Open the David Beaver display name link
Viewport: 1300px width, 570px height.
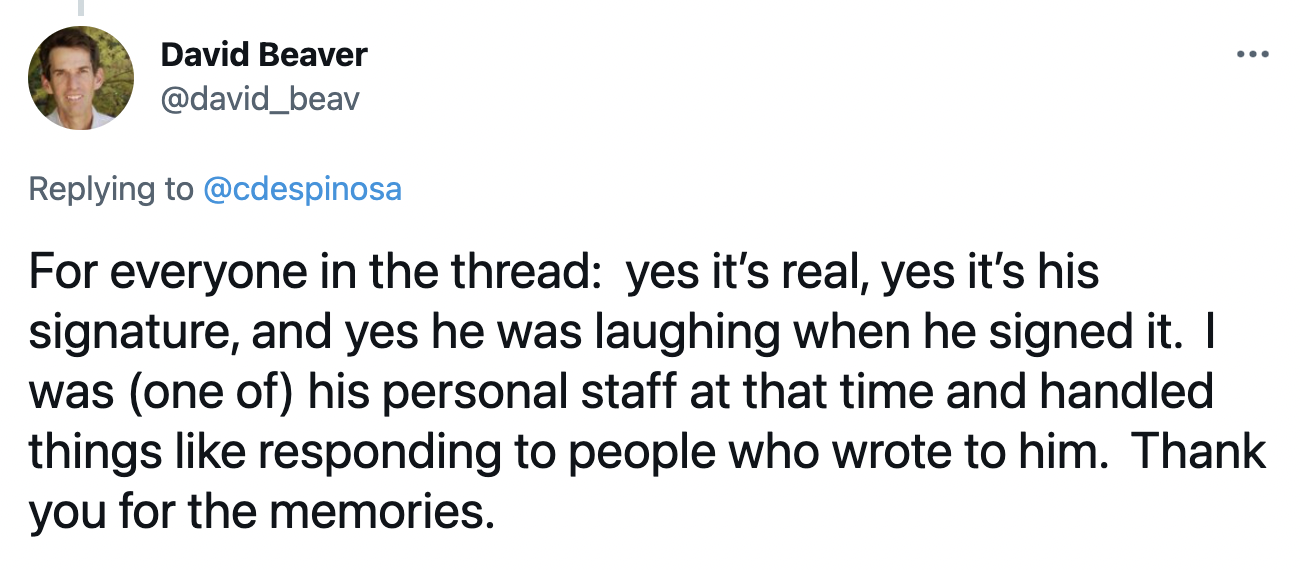click(264, 54)
